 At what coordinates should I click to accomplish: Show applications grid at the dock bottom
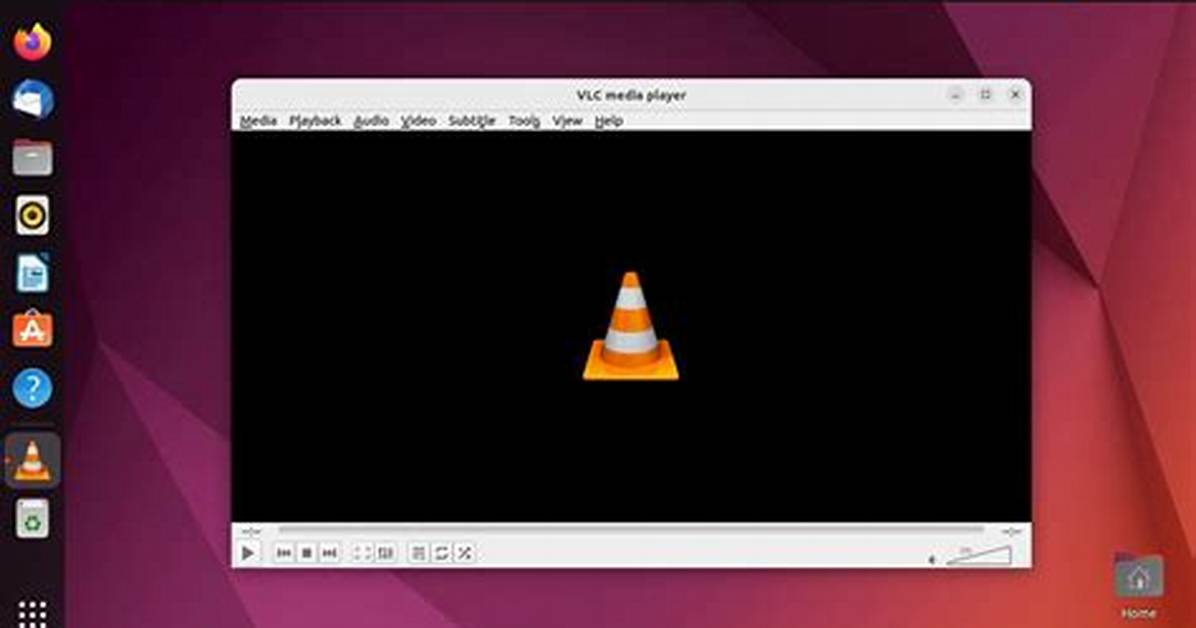pos(33,613)
